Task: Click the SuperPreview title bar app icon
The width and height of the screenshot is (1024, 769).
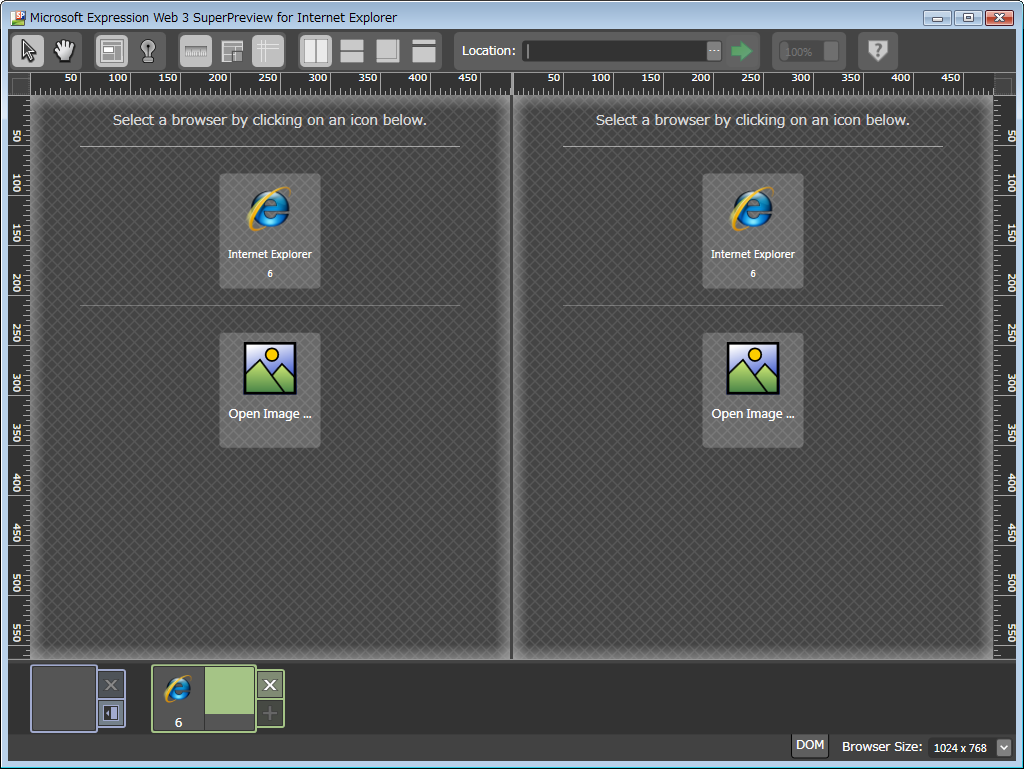Action: [18, 18]
